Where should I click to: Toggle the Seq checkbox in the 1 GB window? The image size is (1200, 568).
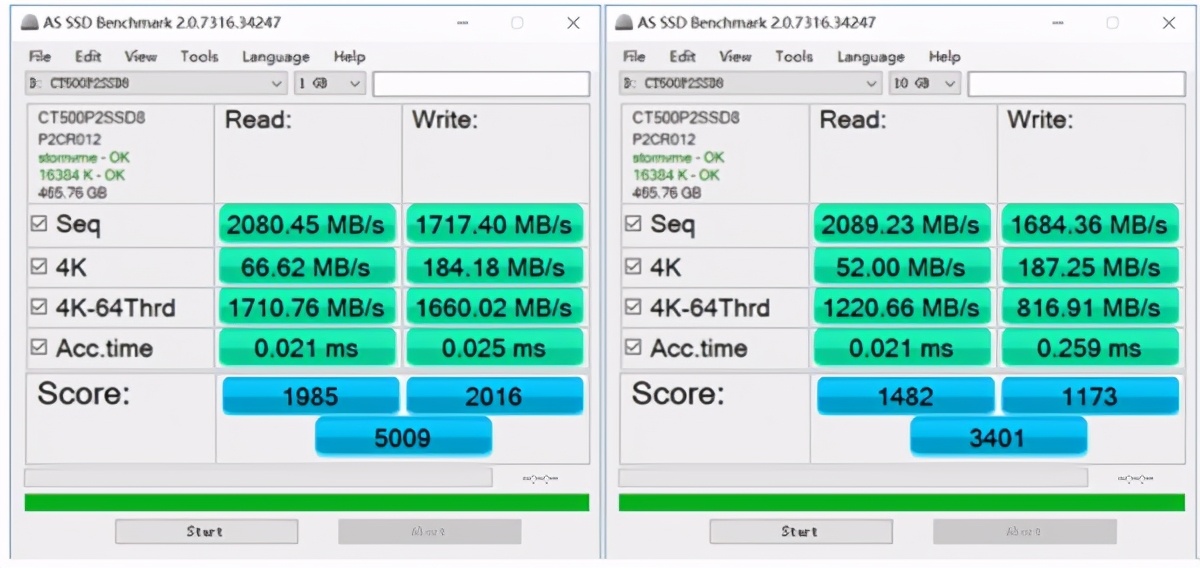click(x=39, y=225)
